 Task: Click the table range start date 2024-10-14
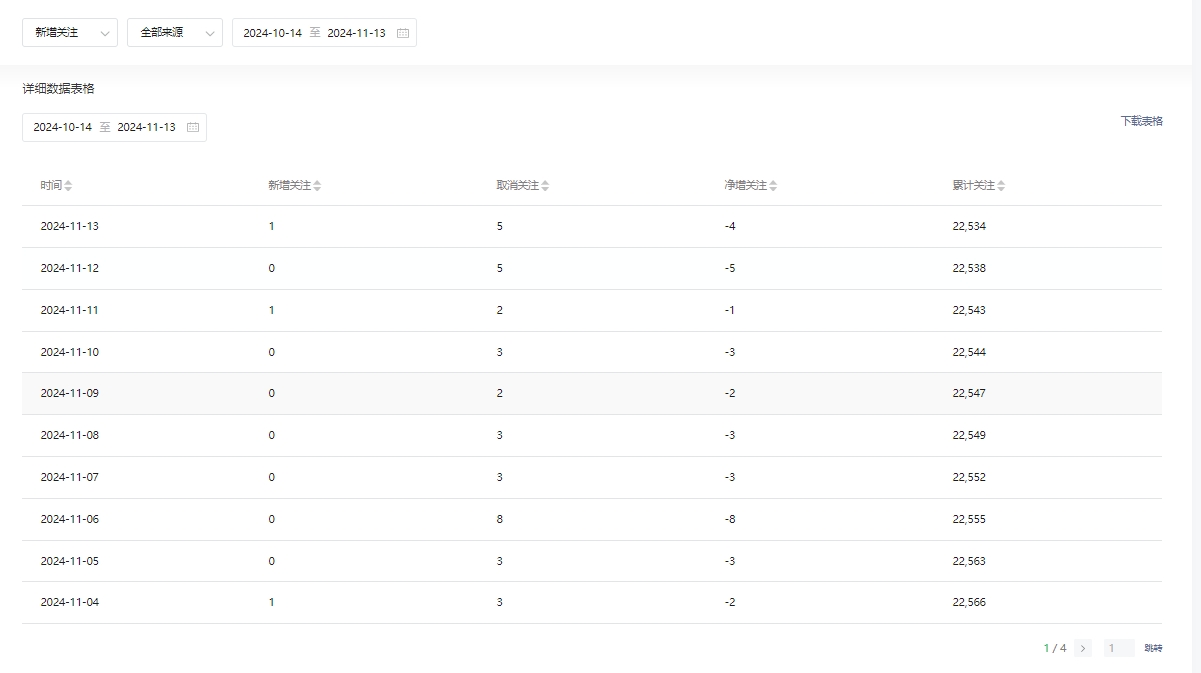62,128
